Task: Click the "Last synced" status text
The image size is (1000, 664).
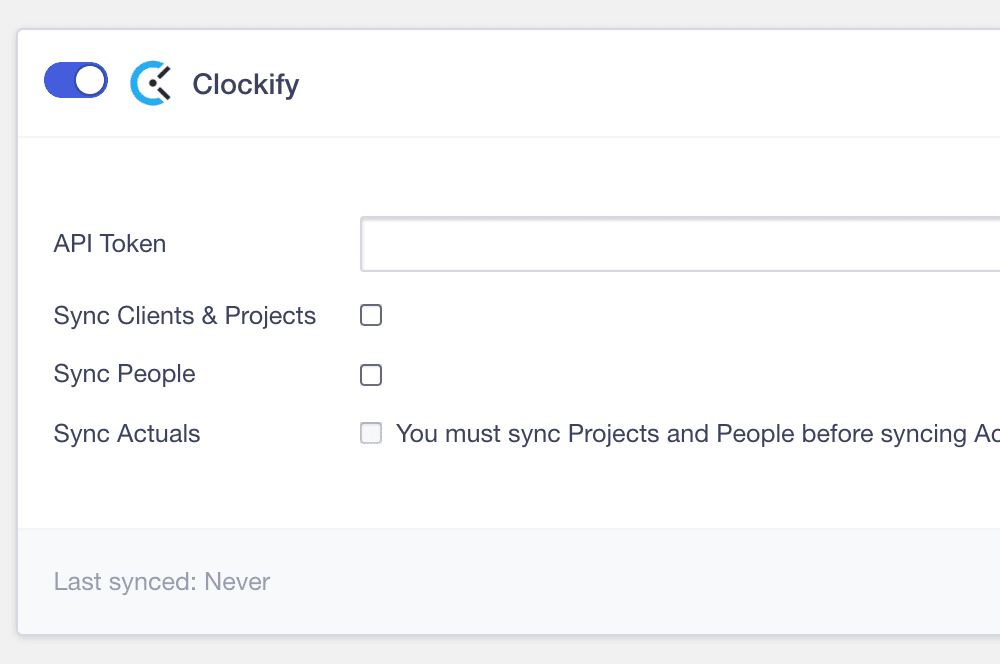Action: [126, 582]
